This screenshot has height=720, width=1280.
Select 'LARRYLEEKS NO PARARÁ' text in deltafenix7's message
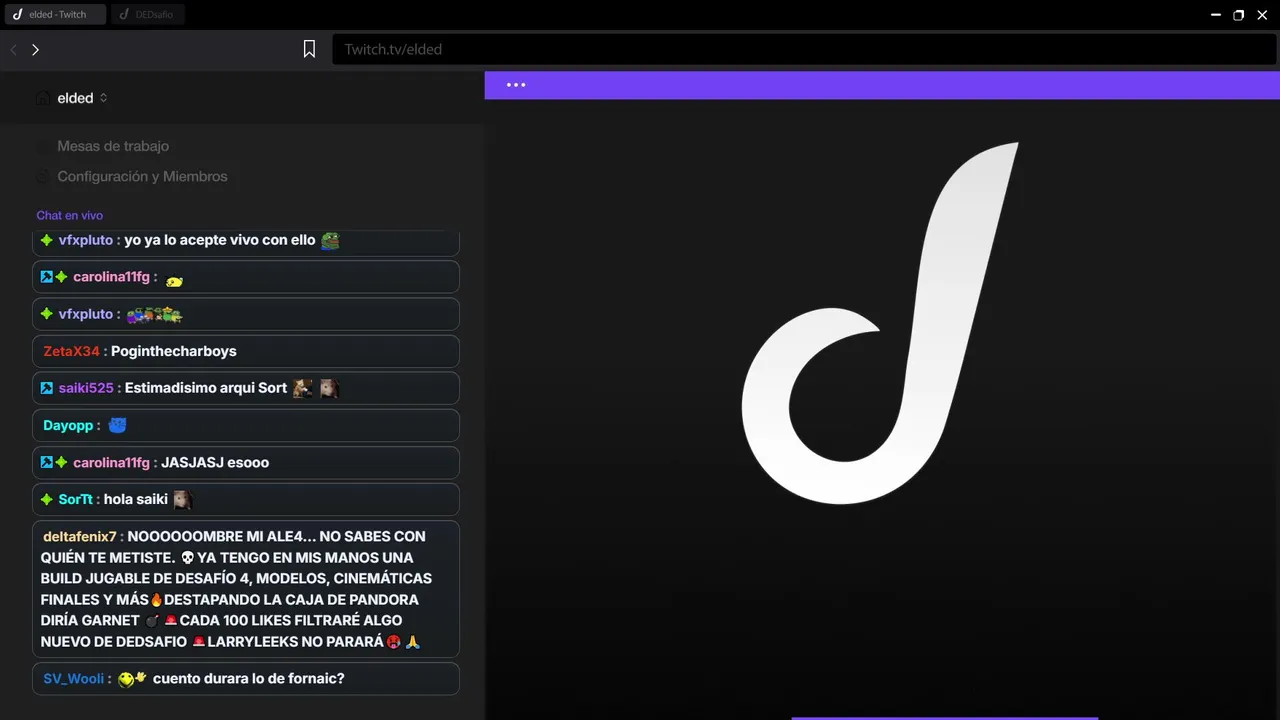296,642
